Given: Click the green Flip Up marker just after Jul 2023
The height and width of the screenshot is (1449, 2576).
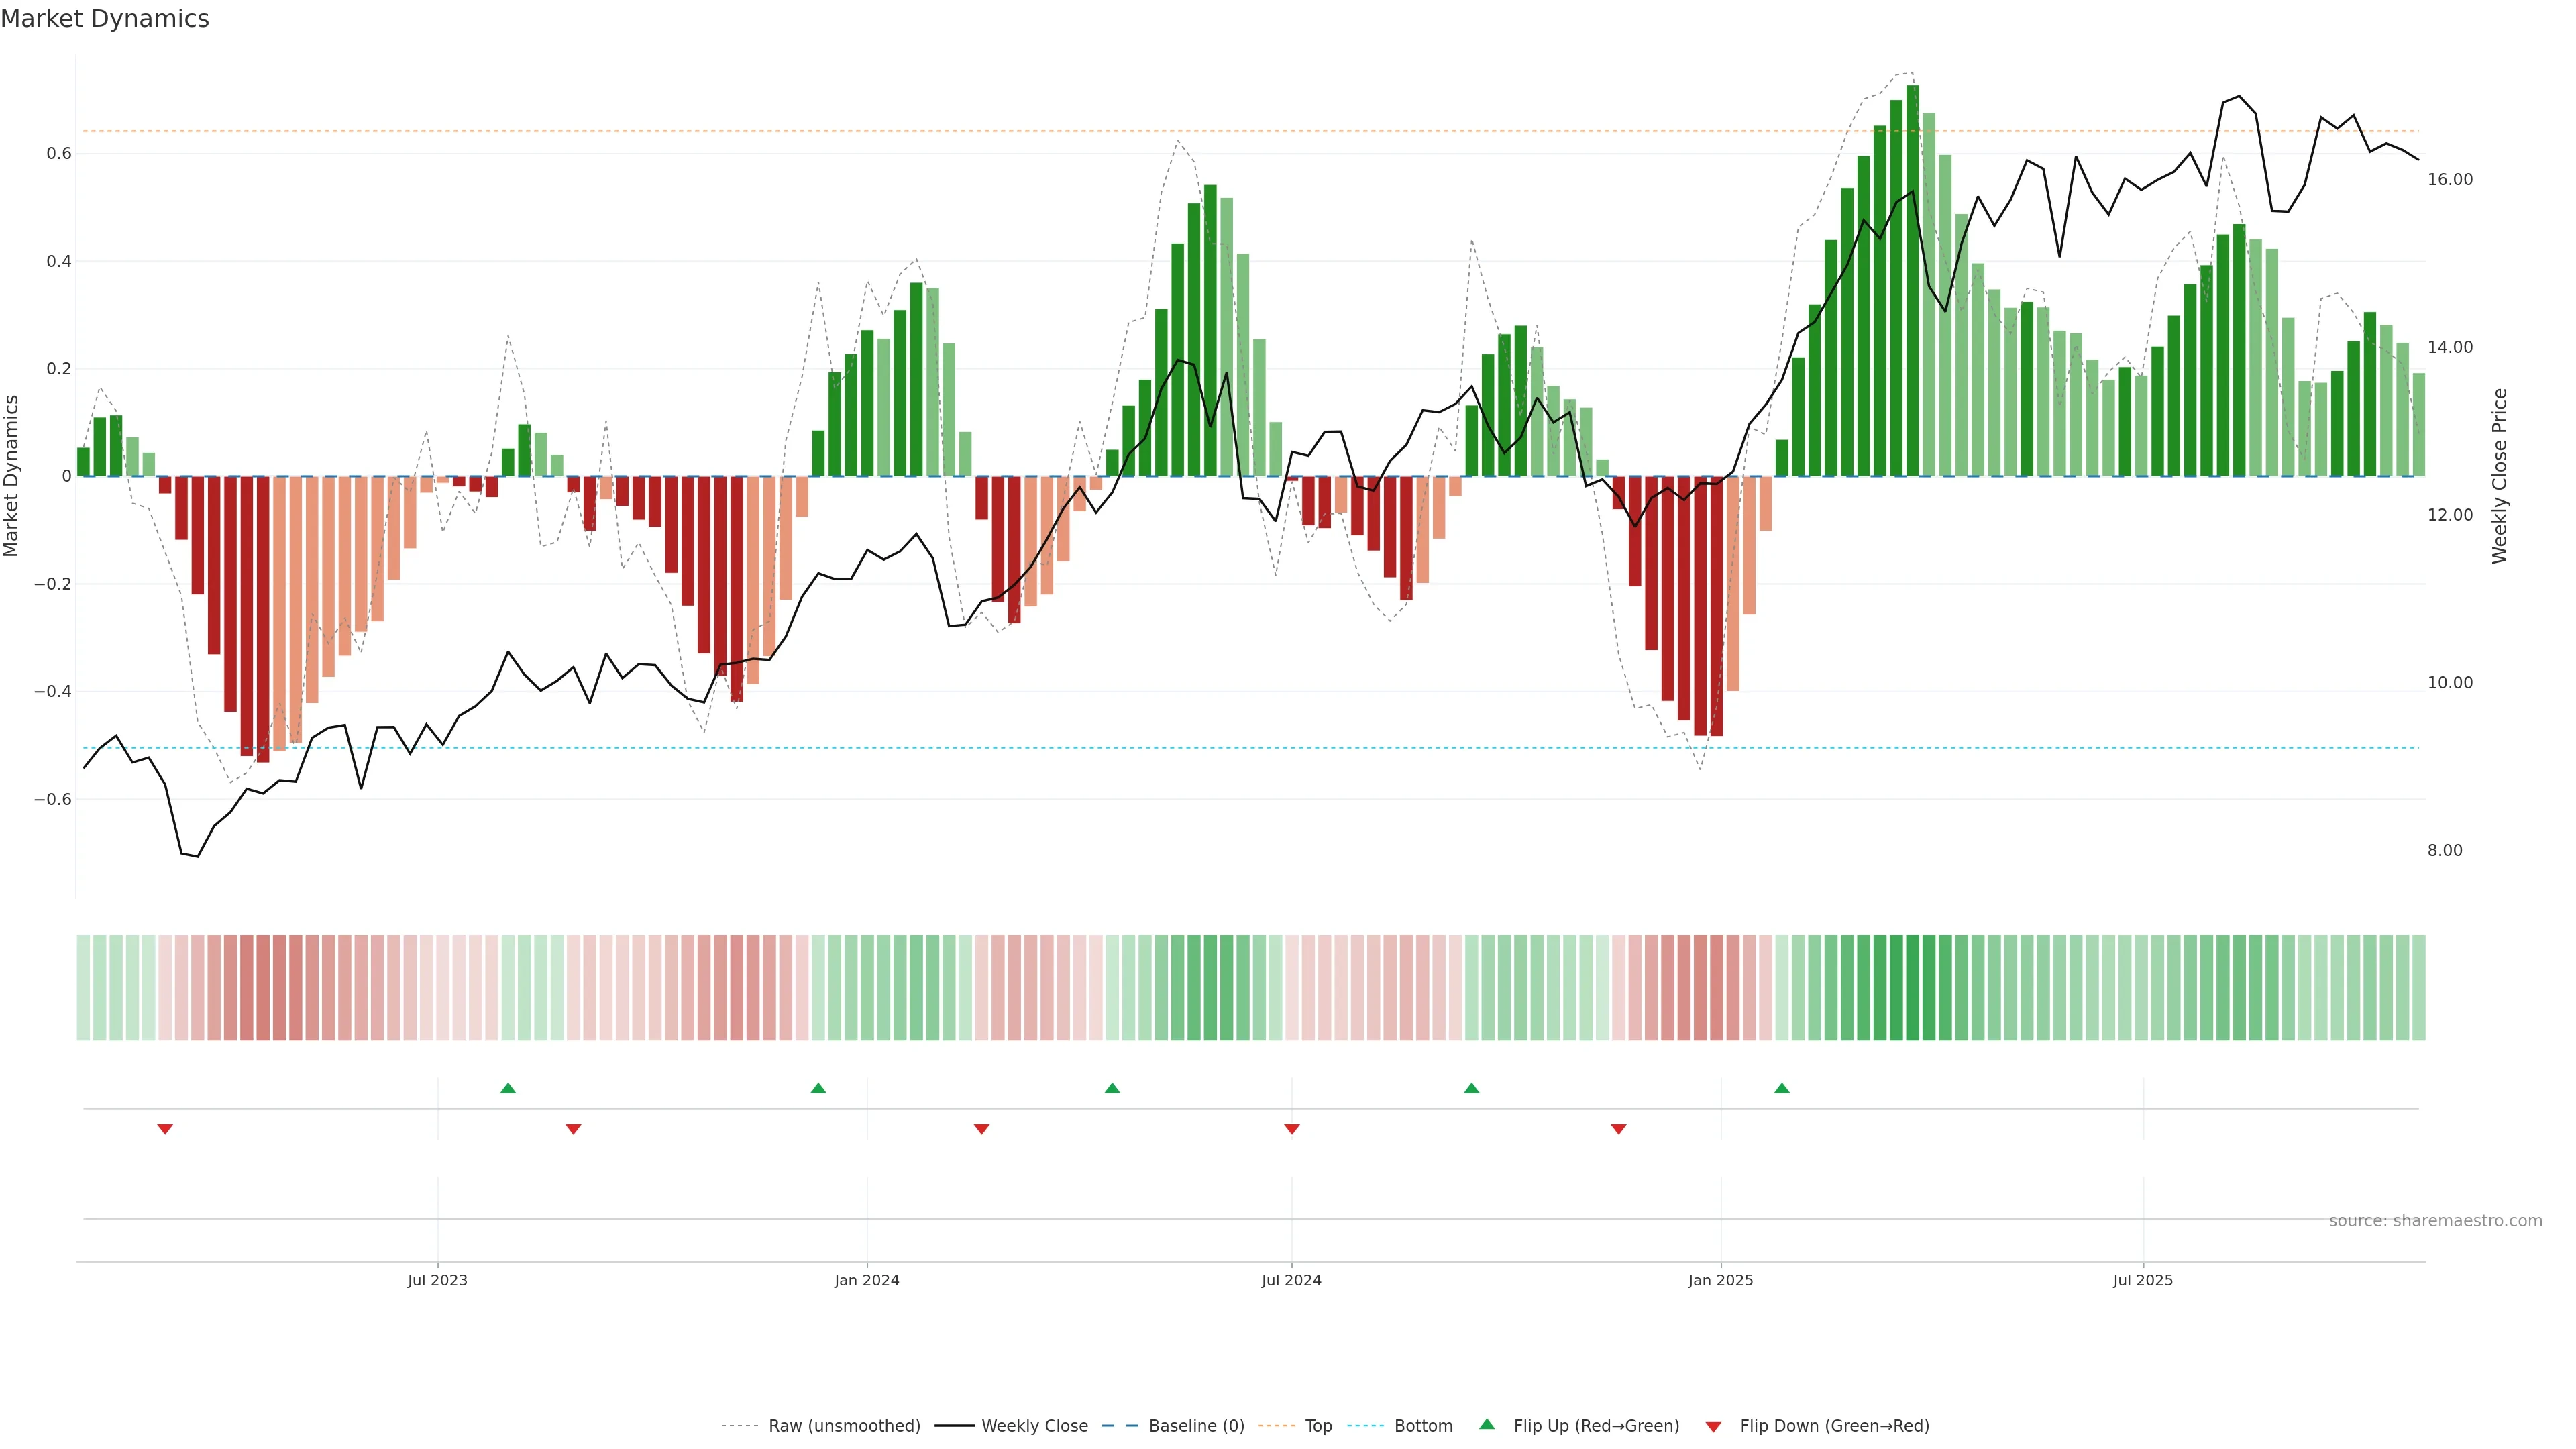Looking at the screenshot, I should [508, 1088].
